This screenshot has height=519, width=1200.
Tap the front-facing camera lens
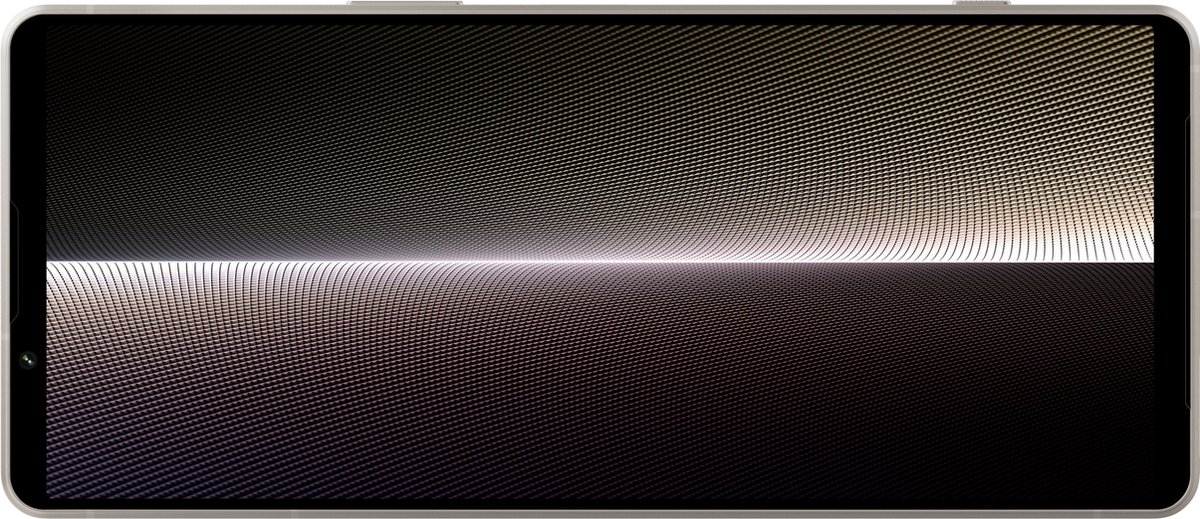coord(25,357)
